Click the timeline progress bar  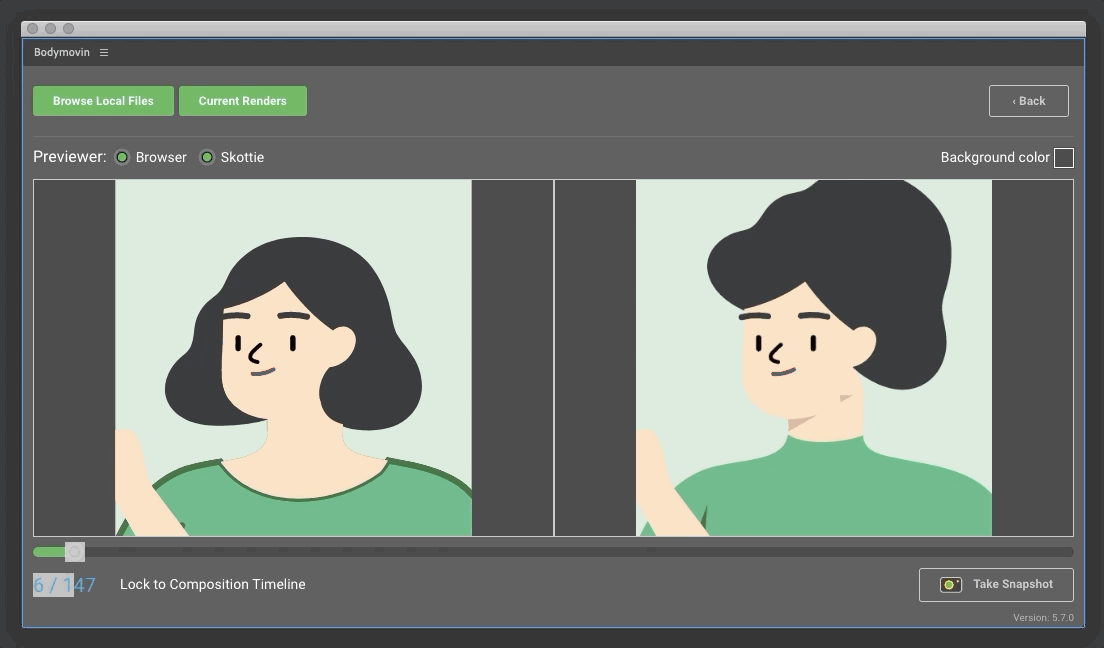pyautogui.click(x=550, y=551)
